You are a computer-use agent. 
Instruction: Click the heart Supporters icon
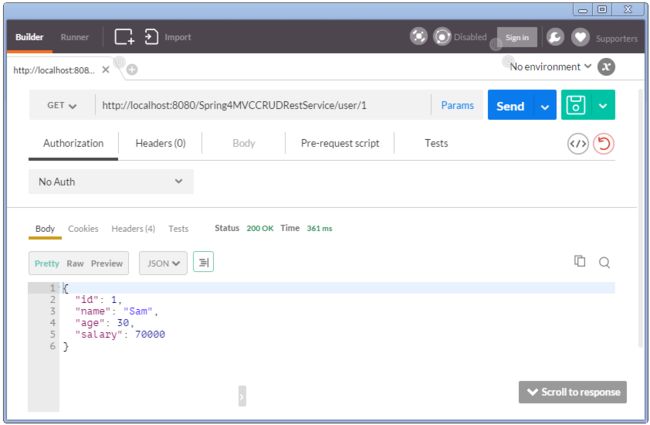tap(580, 37)
